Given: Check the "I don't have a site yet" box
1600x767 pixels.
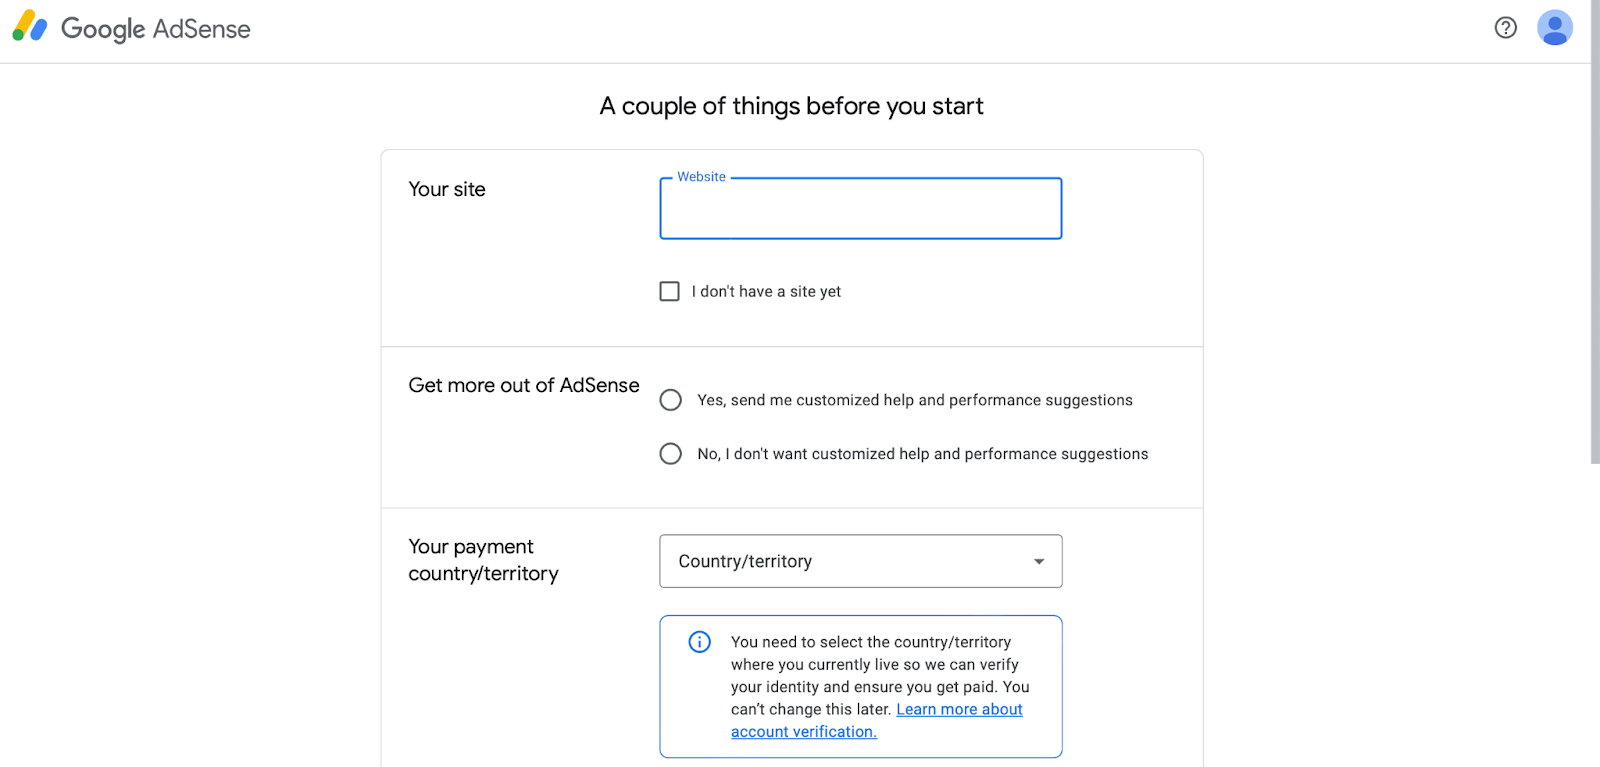Looking at the screenshot, I should tap(670, 291).
